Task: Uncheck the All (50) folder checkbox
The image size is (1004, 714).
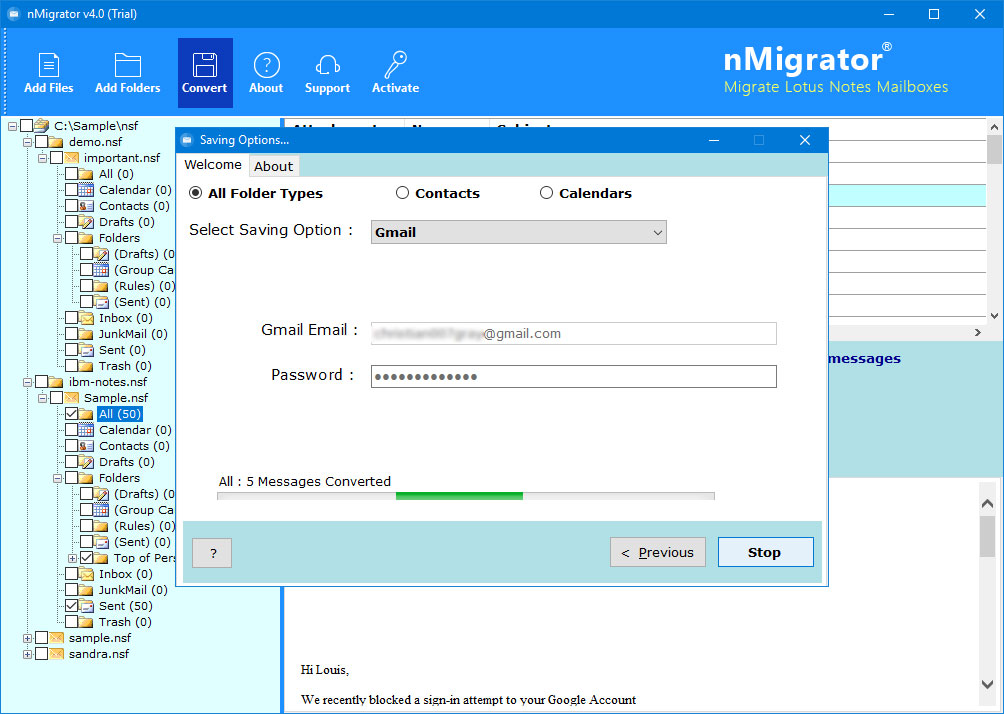Action: tap(72, 414)
